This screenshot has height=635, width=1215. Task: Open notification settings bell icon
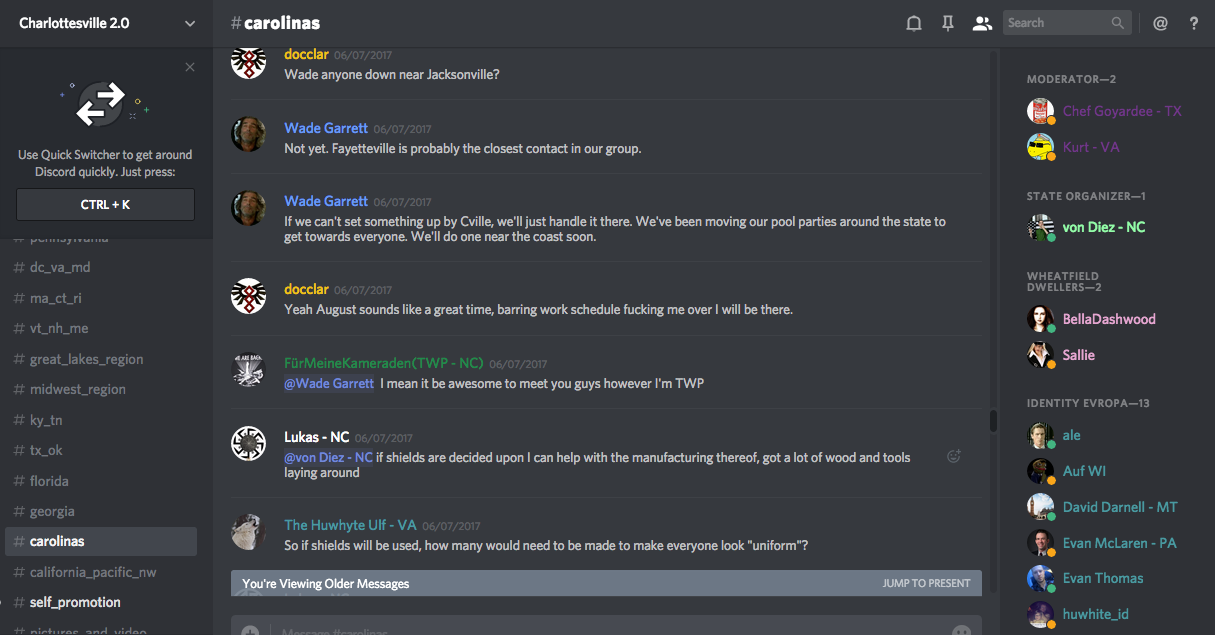pos(913,23)
